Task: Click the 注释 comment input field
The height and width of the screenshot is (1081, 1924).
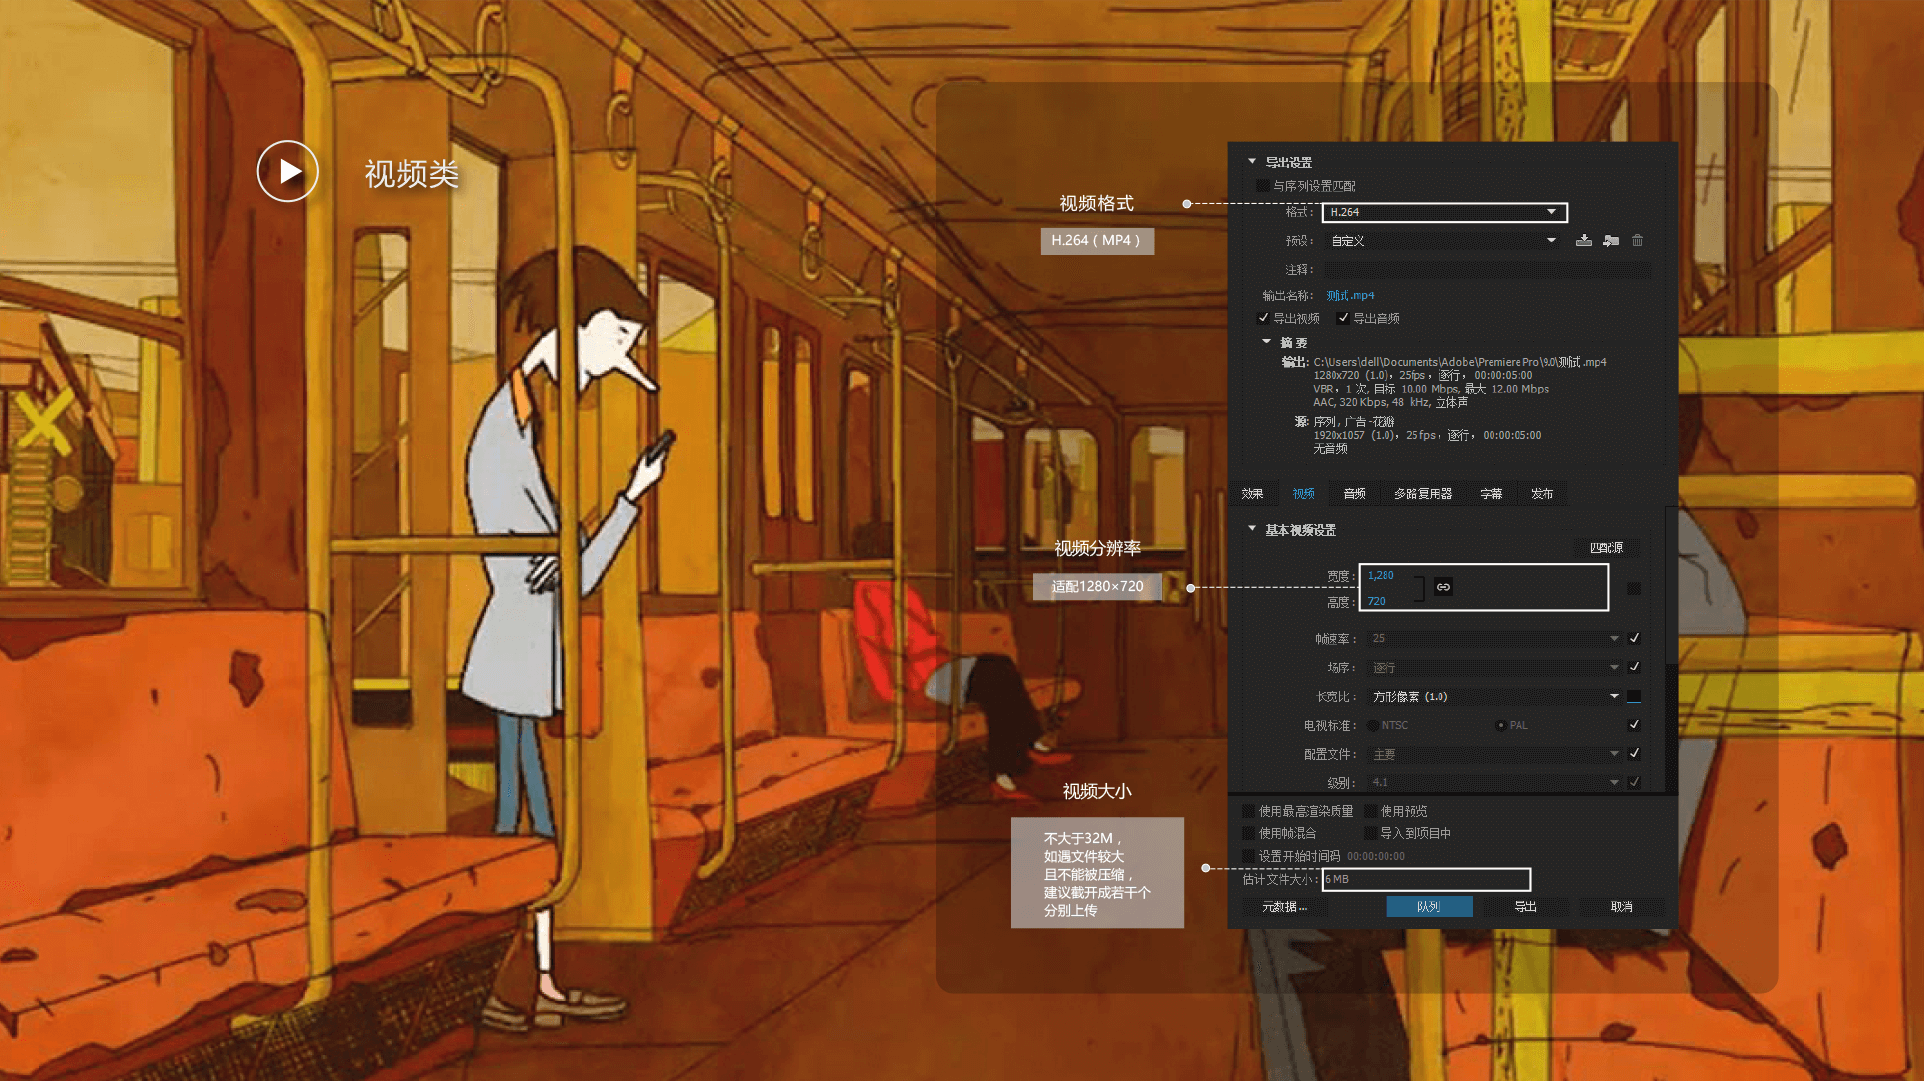Action: click(1487, 270)
